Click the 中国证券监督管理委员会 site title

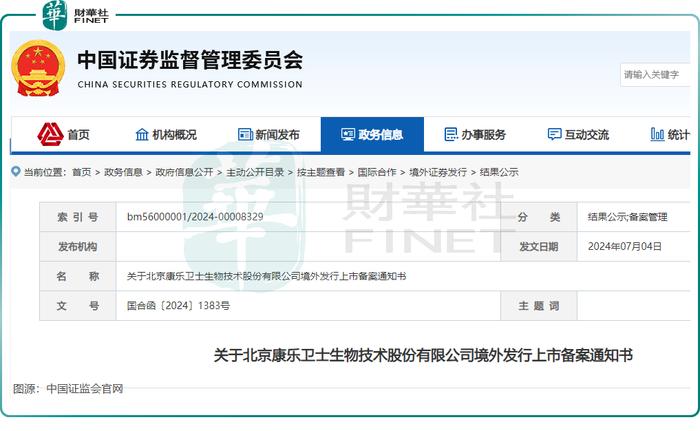[x=190, y=60]
